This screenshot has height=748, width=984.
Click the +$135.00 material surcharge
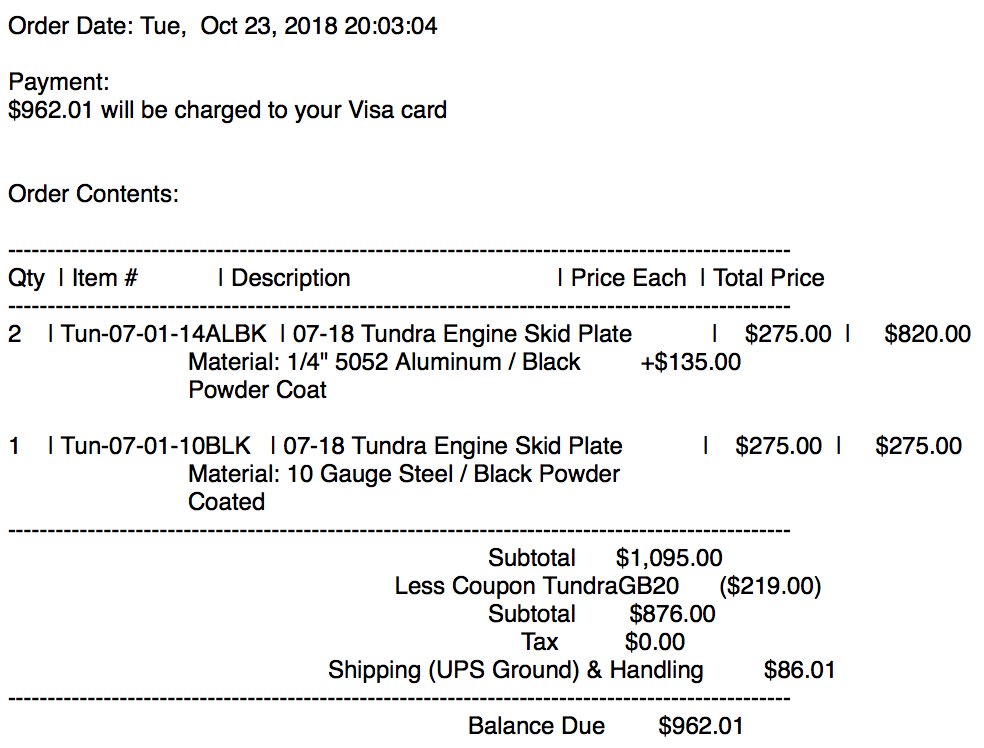click(x=690, y=362)
